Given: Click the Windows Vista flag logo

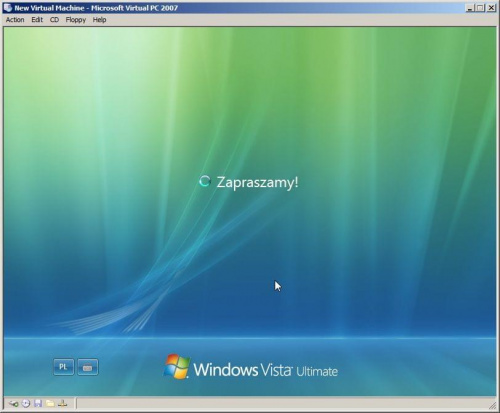Looking at the screenshot, I should [x=177, y=366].
